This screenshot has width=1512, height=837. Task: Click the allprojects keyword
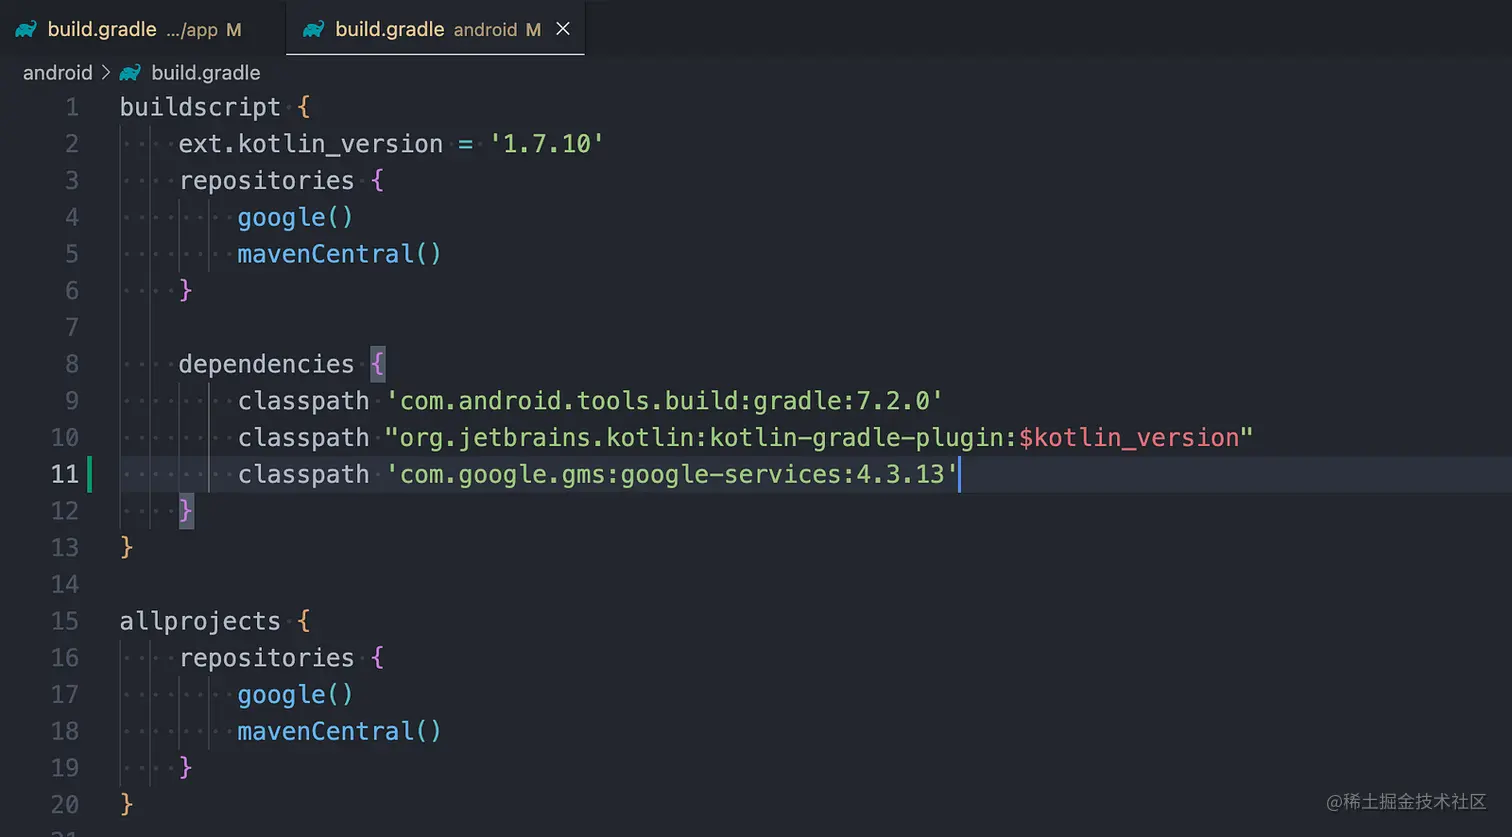(x=200, y=621)
